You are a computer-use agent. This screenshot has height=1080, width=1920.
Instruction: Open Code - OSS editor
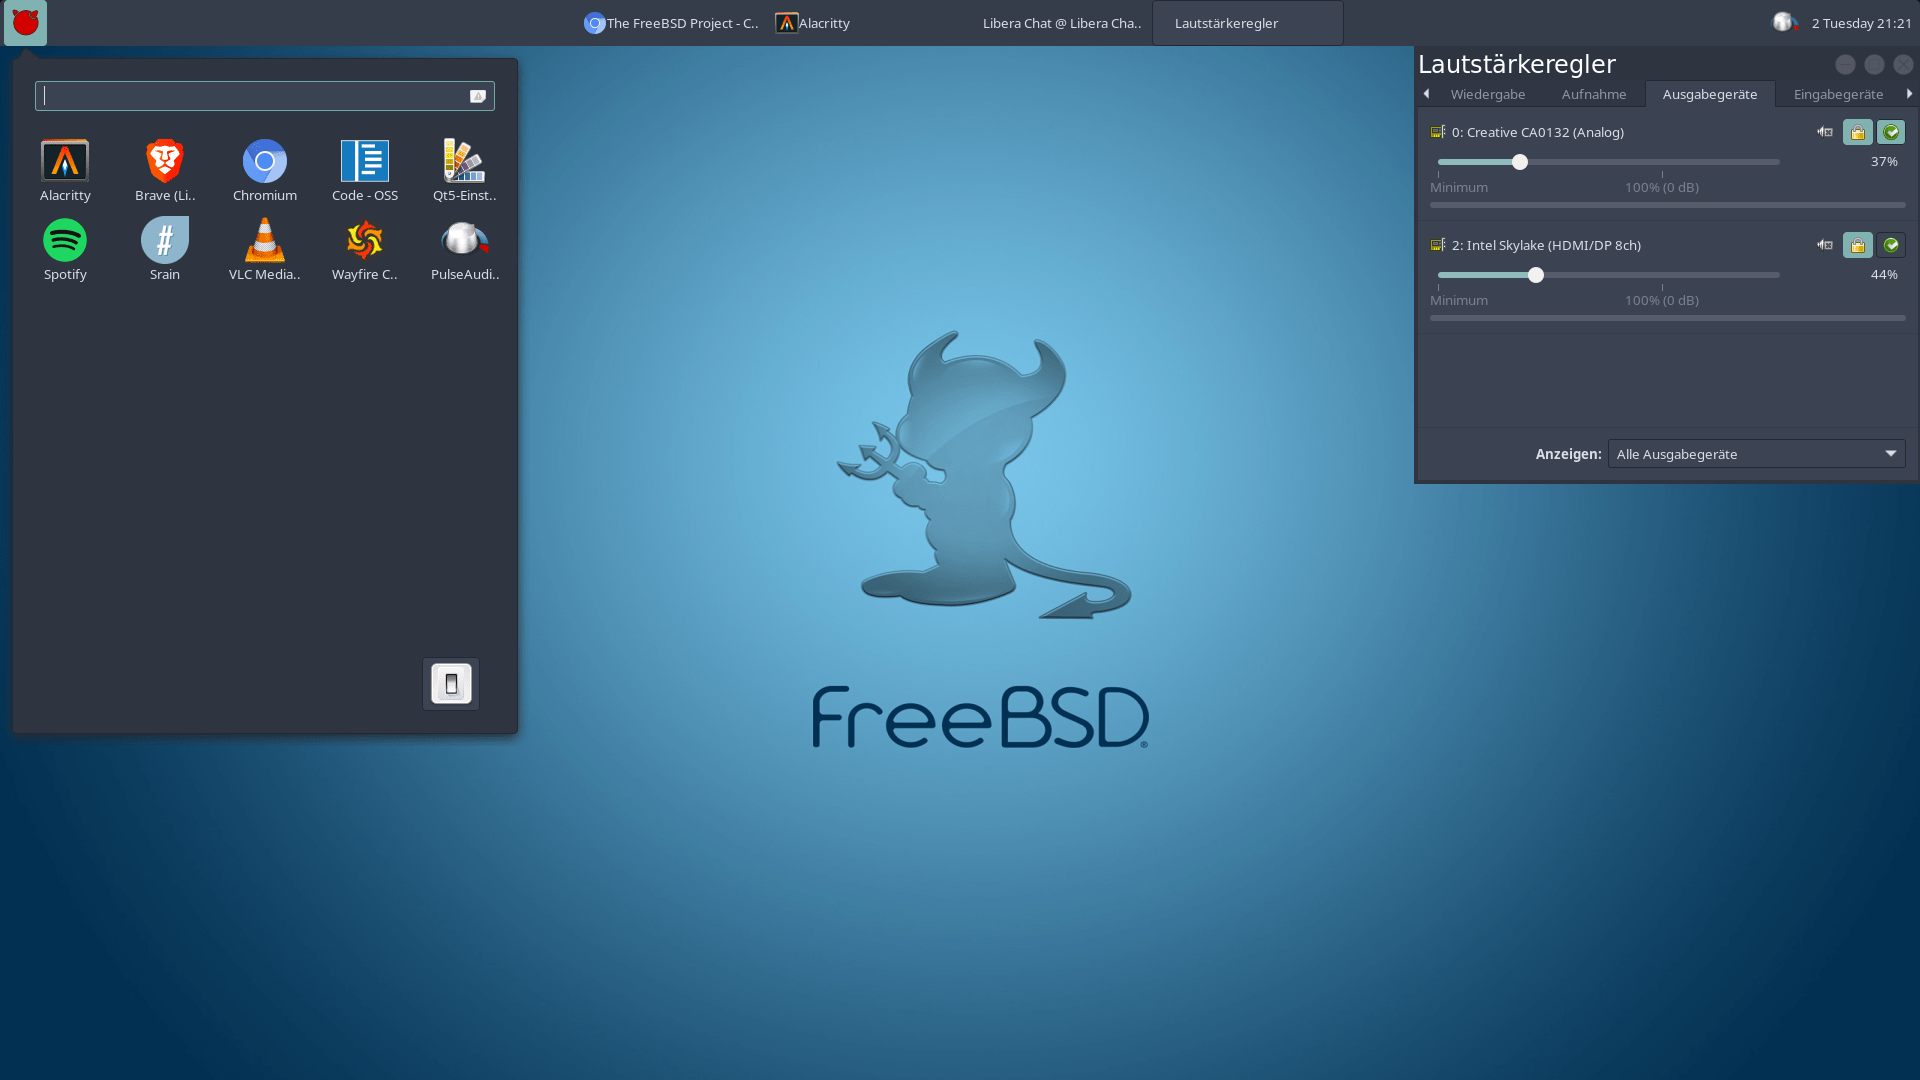click(x=364, y=166)
